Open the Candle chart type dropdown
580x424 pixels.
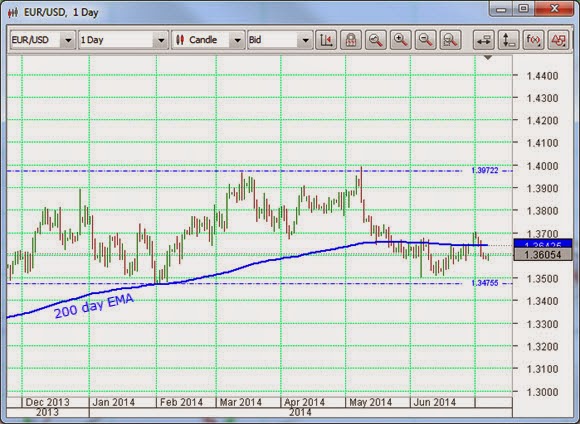(x=208, y=40)
